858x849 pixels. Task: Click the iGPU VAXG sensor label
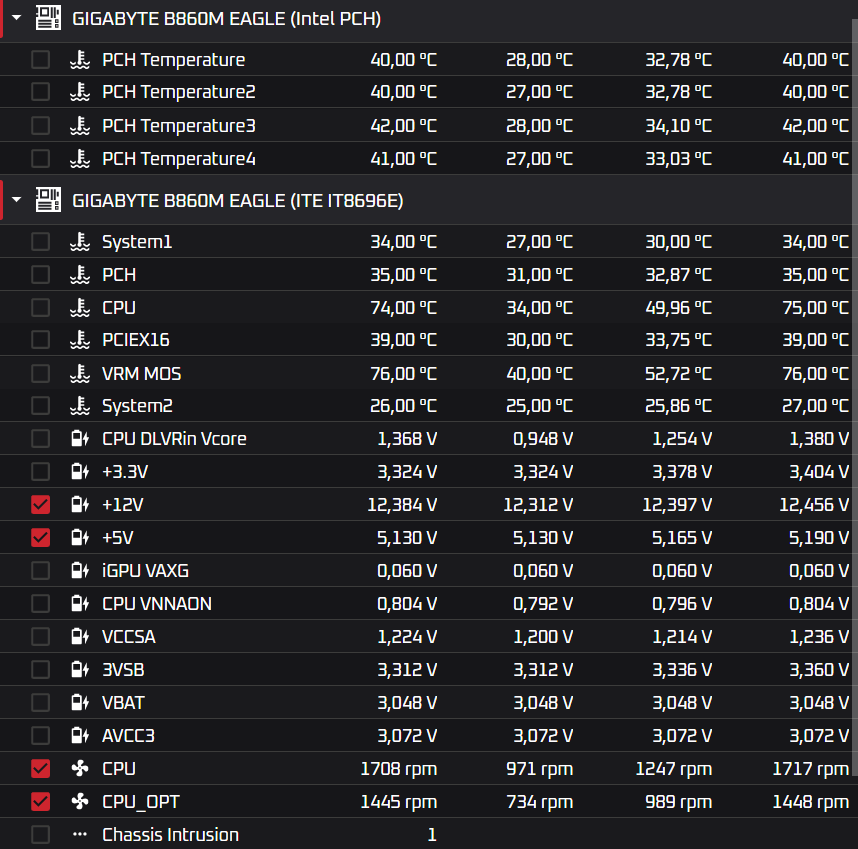click(145, 571)
